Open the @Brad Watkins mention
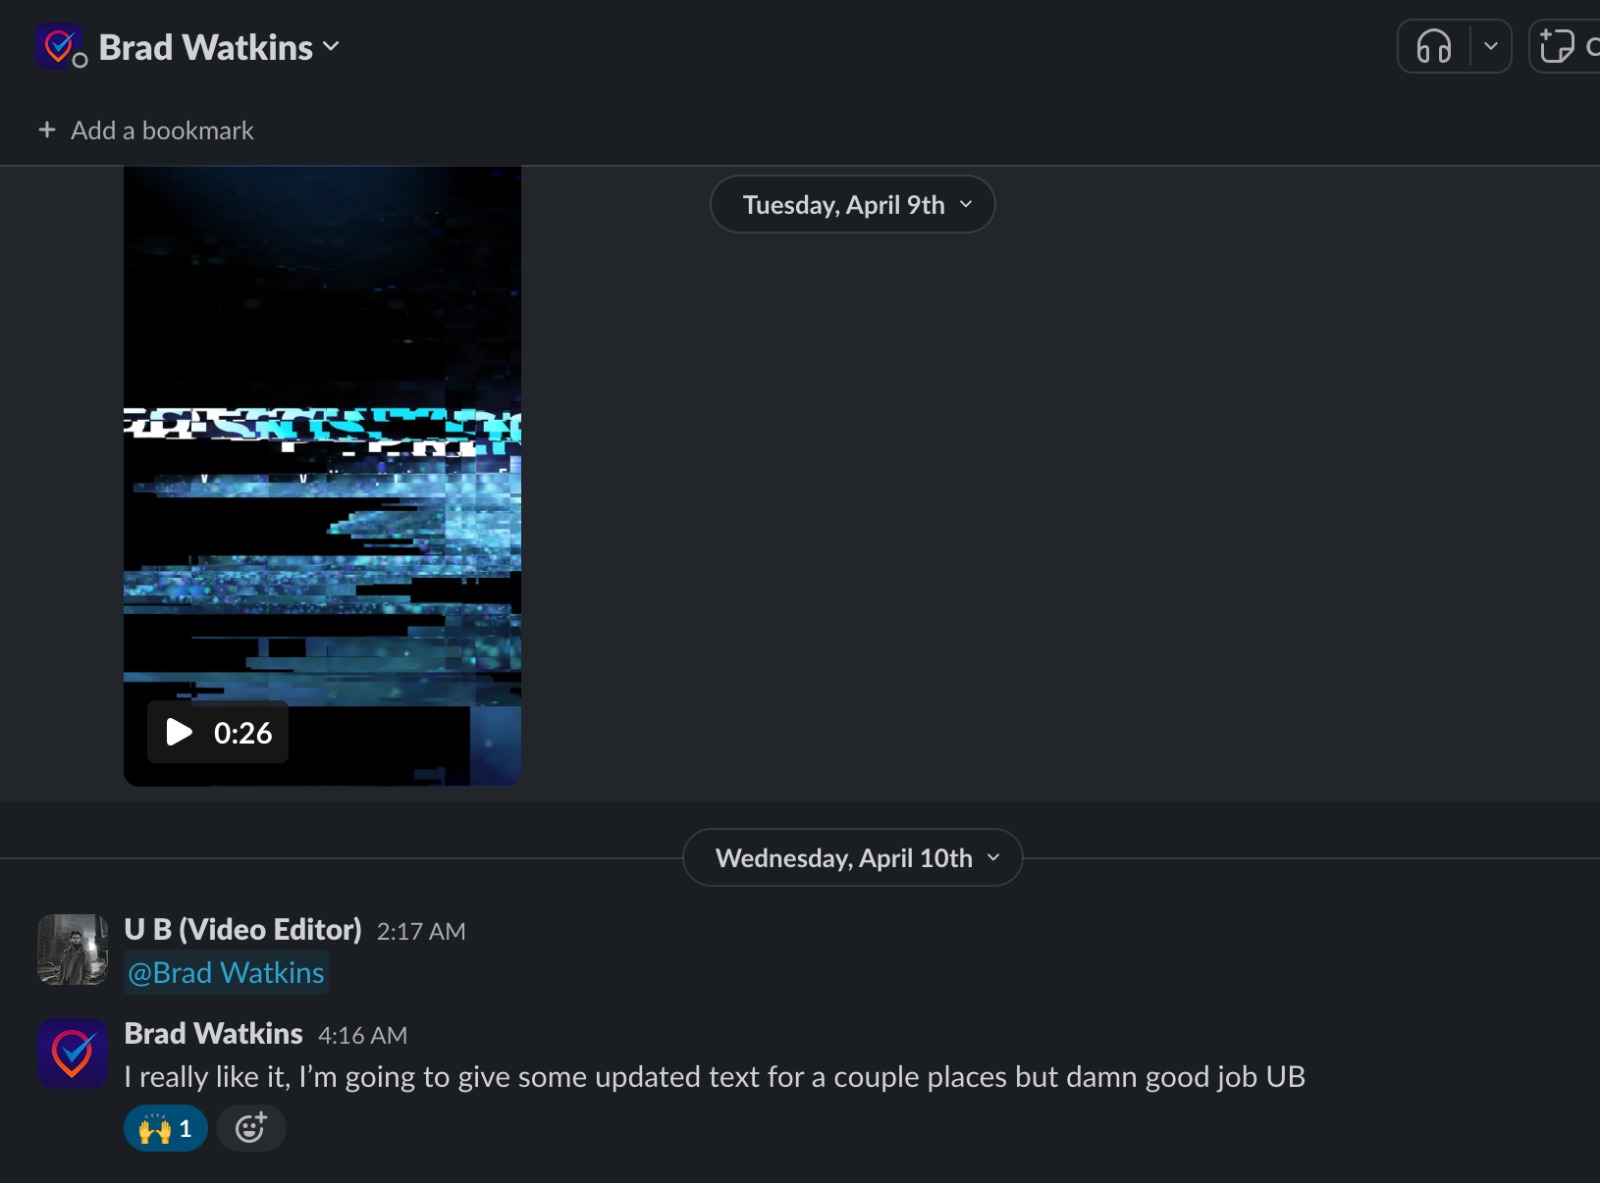 tap(226, 973)
